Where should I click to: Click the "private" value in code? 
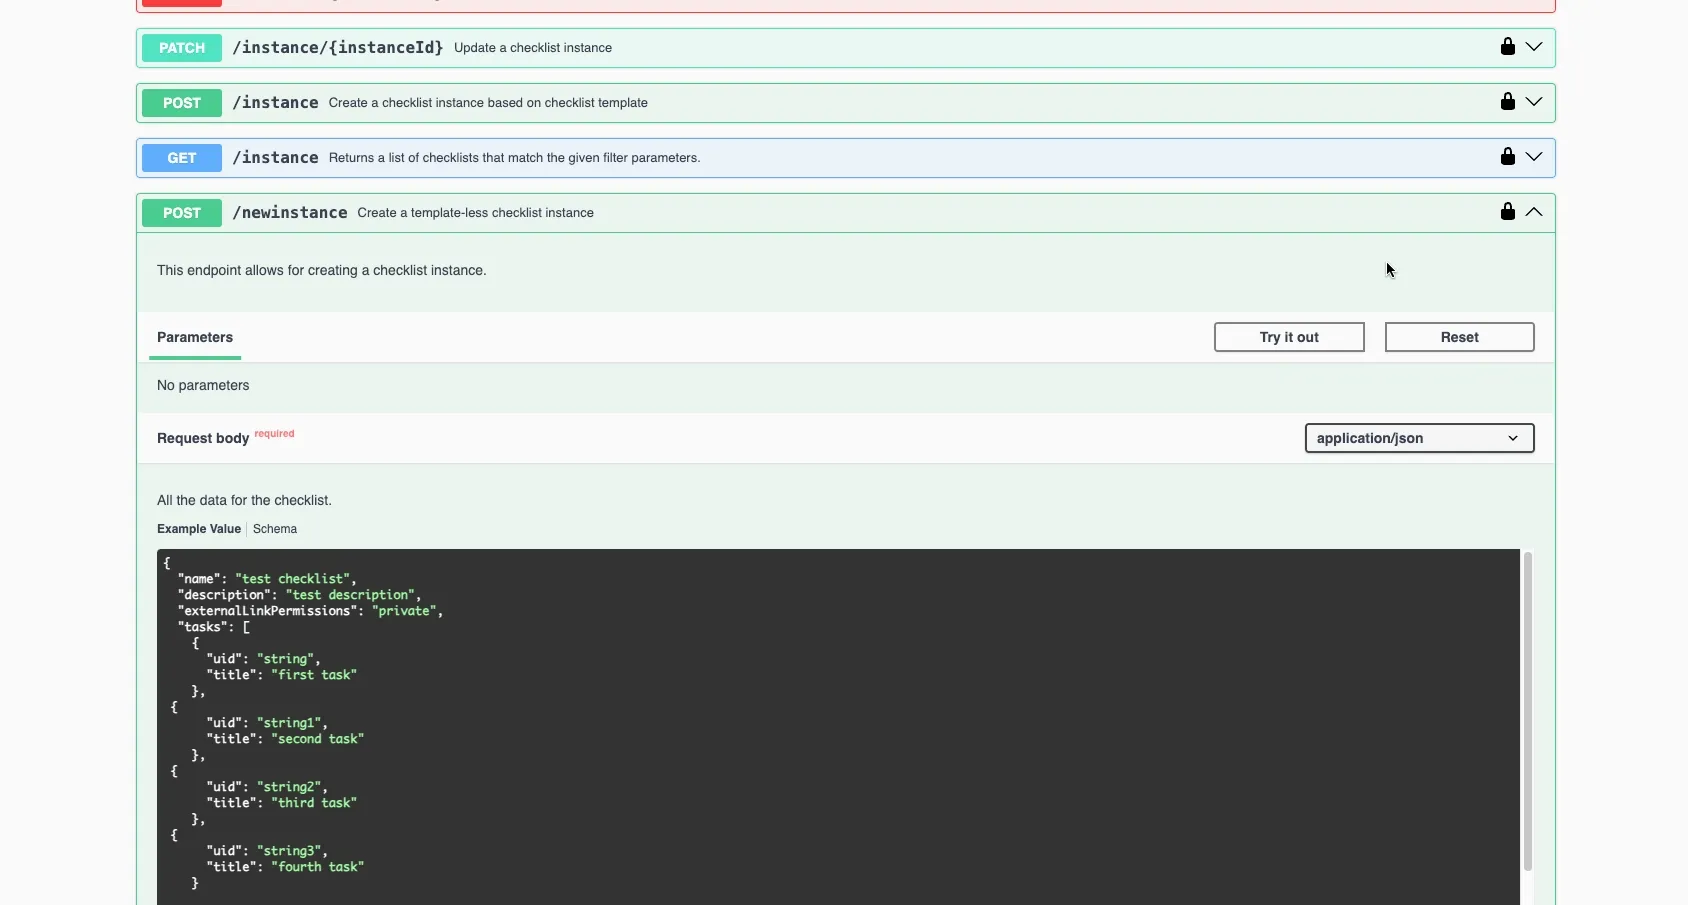click(404, 611)
